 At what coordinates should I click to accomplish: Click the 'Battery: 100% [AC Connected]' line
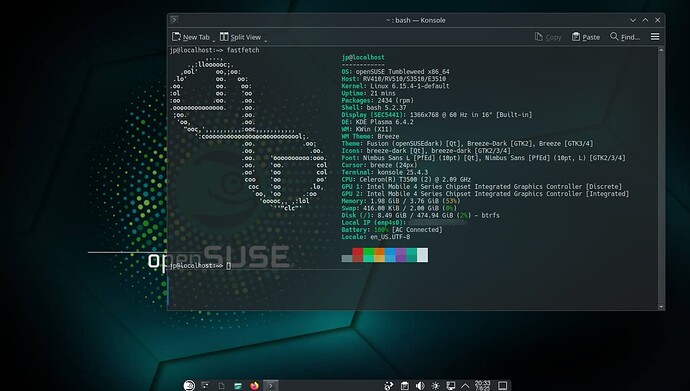(392, 230)
